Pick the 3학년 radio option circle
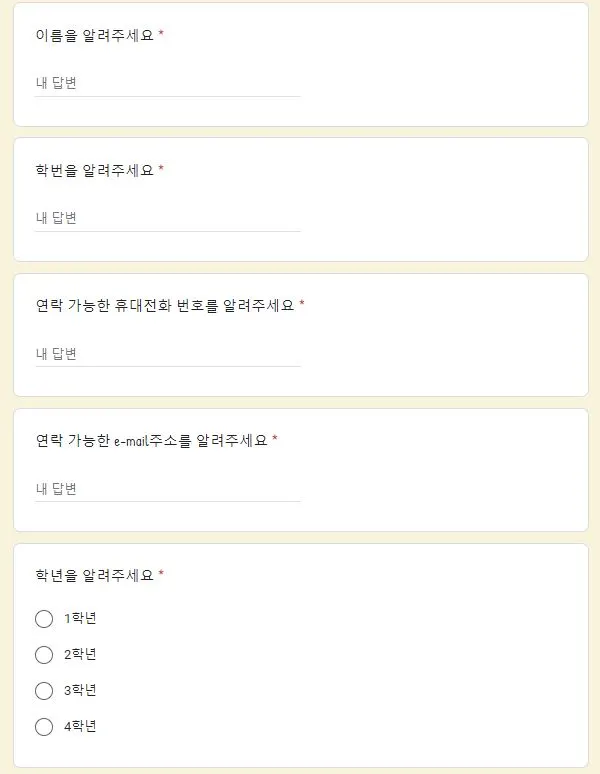 click(44, 691)
